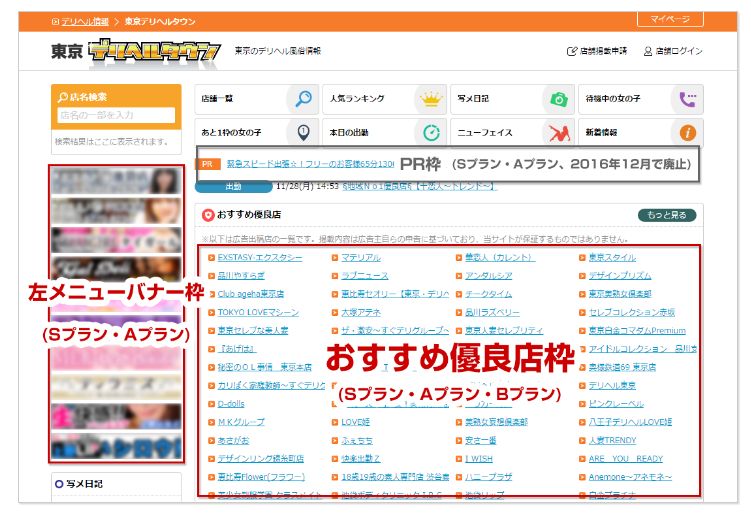
Task: Open the マテリアル shop link
Action: point(361,258)
